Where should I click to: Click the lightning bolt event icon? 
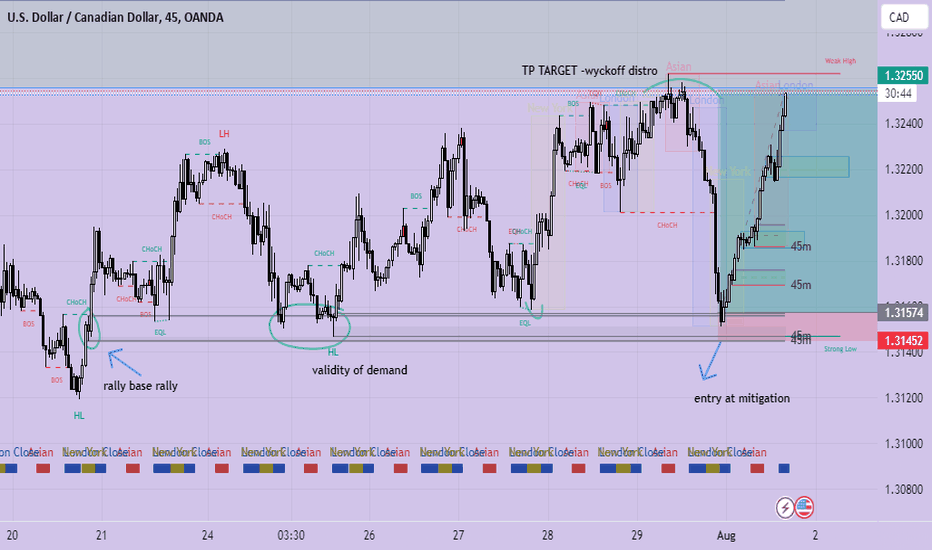point(785,508)
